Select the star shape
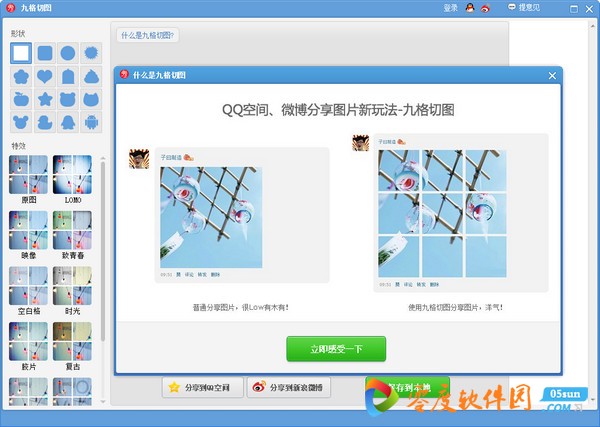Viewport: 600px width, 427px height. [45, 99]
